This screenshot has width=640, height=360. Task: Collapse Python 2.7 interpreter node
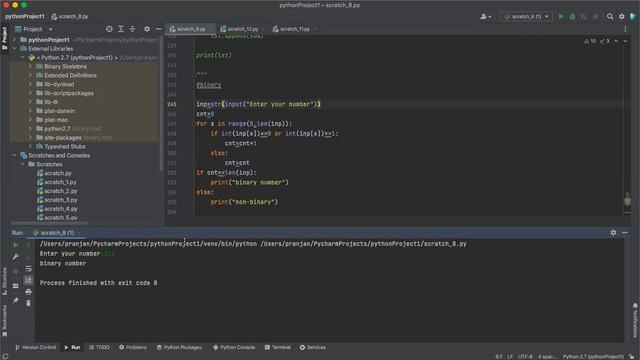click(23, 58)
